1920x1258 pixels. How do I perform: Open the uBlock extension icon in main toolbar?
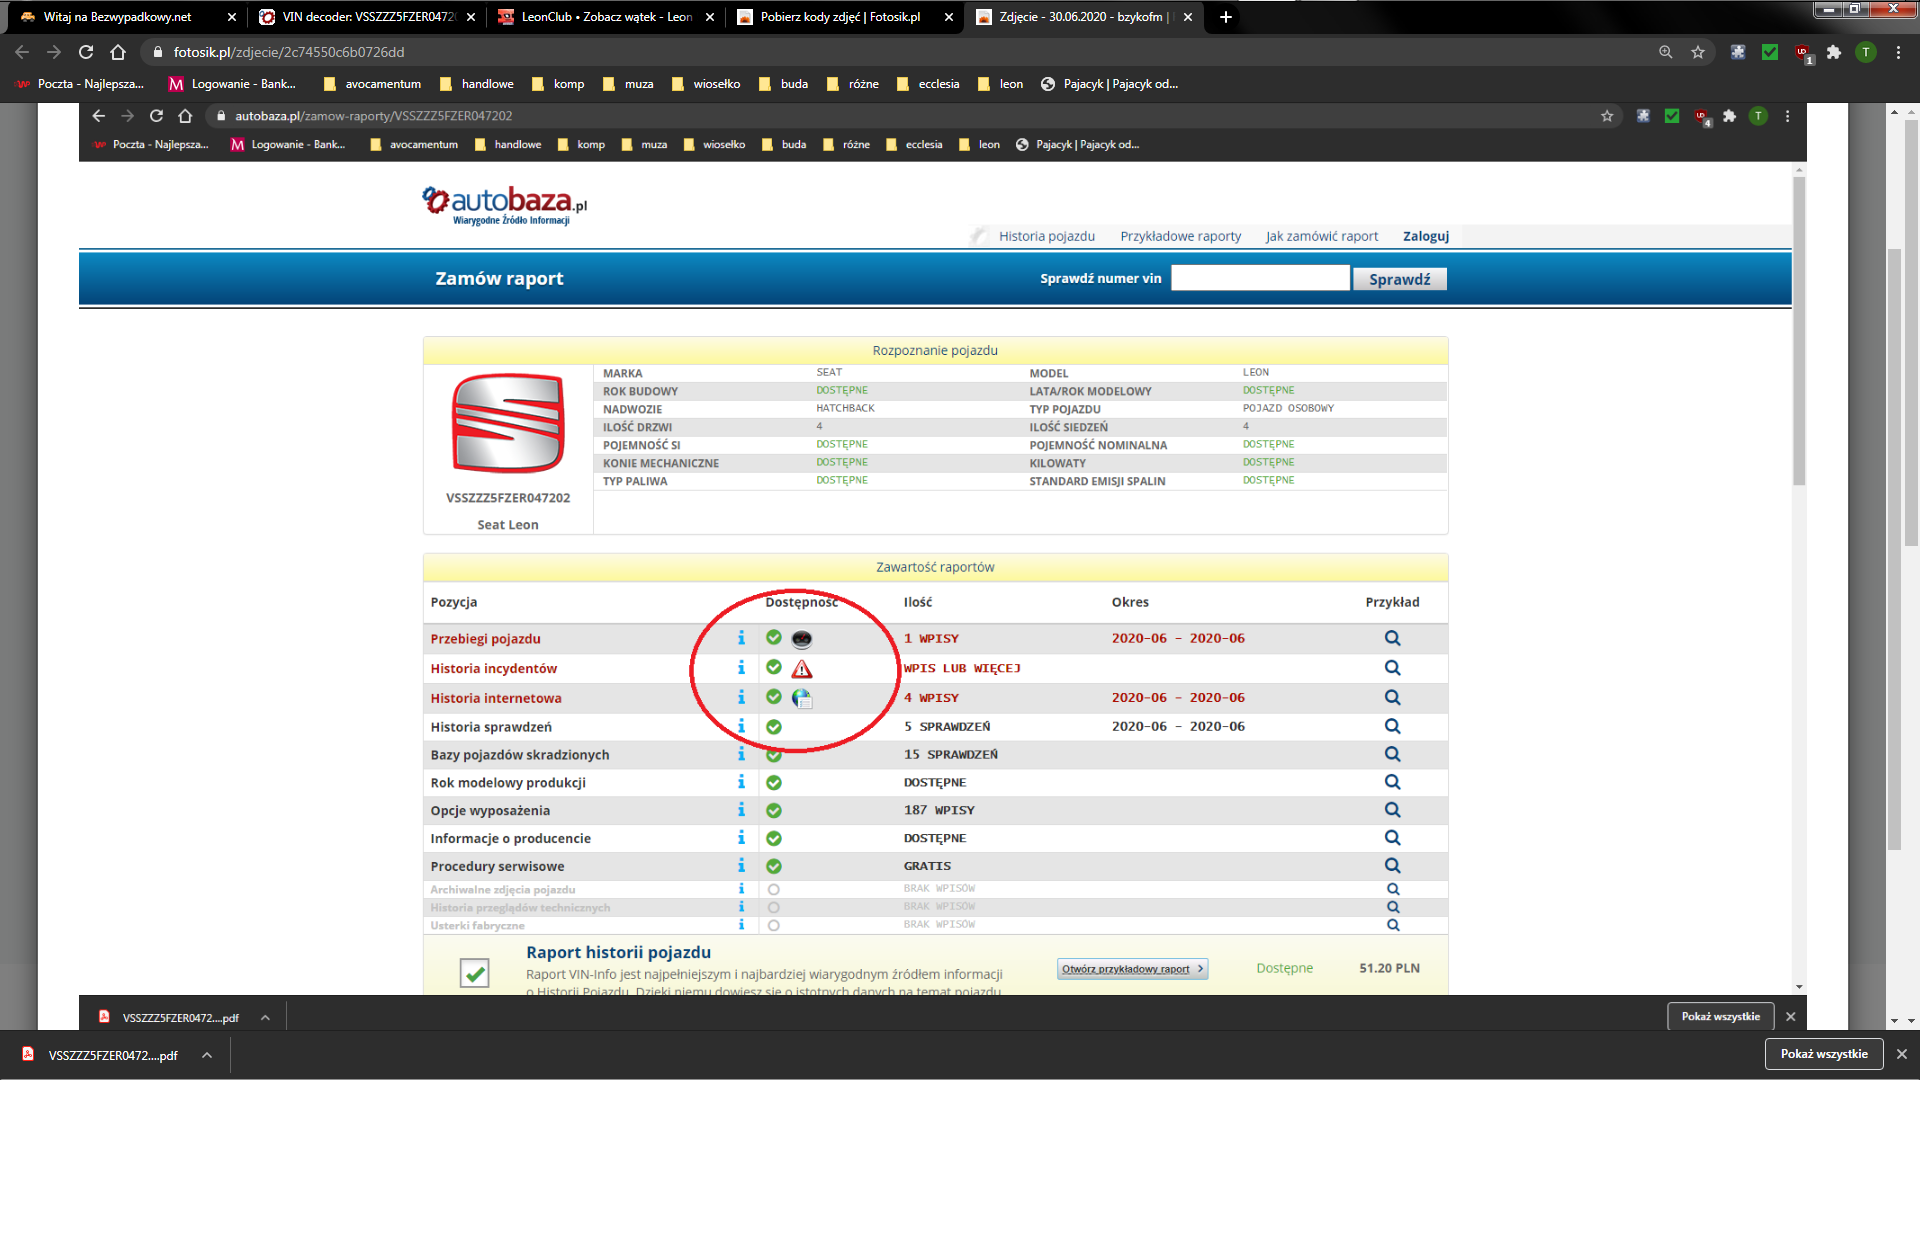pyautogui.click(x=1803, y=53)
